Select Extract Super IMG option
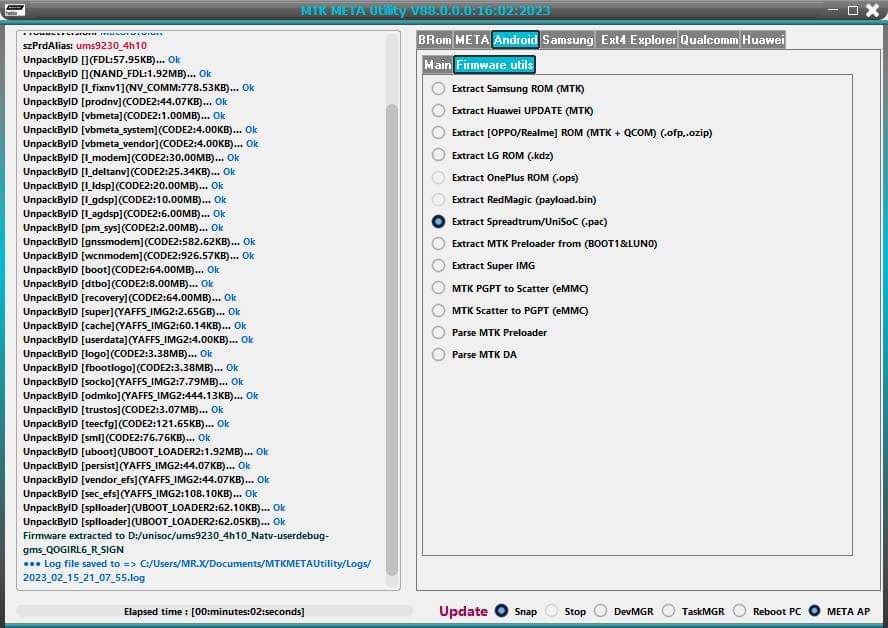This screenshot has width=888, height=628. coord(438,266)
